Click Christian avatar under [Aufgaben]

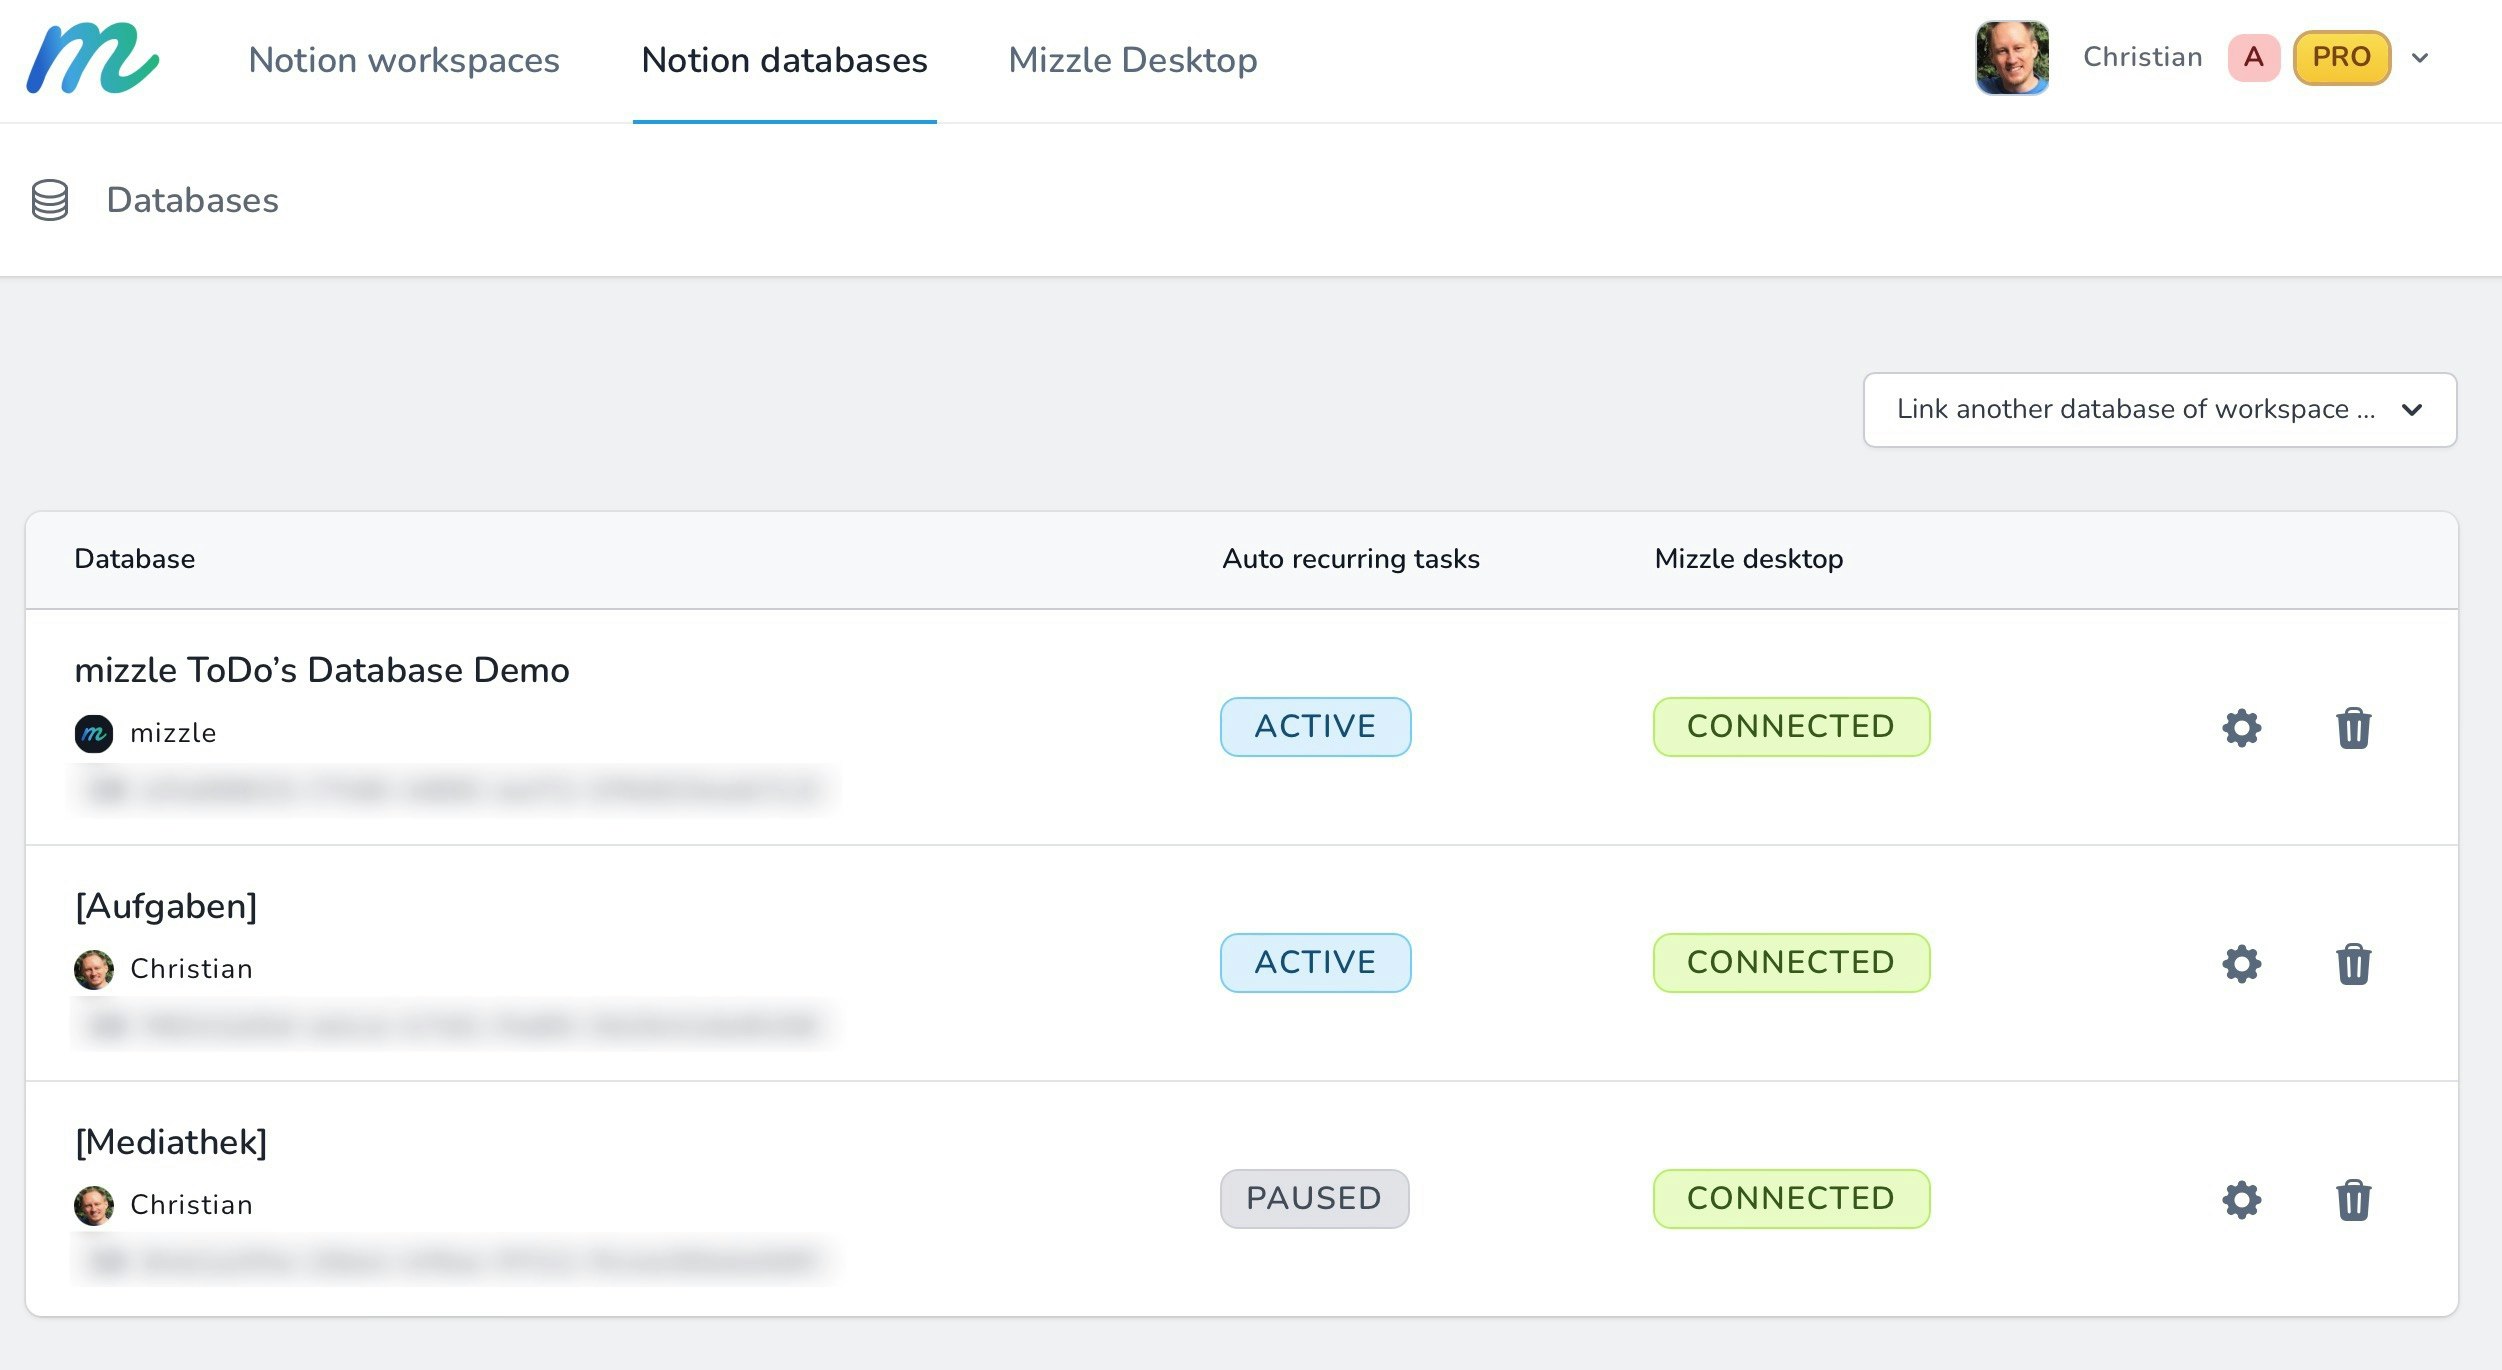tap(94, 969)
